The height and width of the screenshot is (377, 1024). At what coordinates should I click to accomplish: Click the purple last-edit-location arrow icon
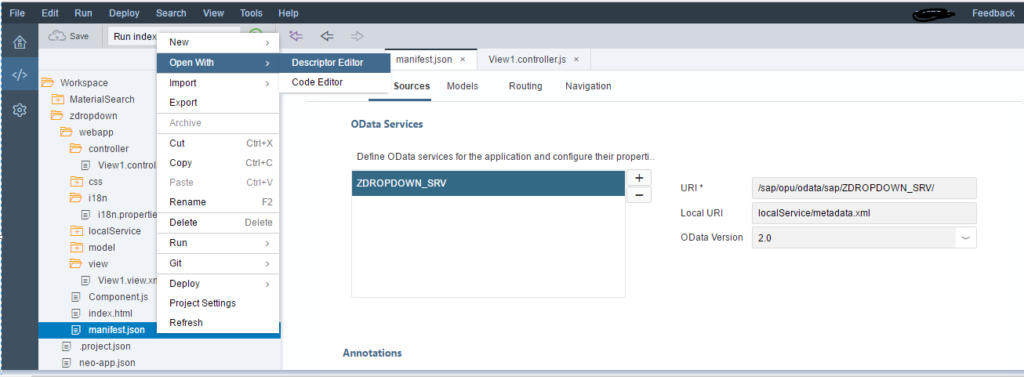pos(296,36)
